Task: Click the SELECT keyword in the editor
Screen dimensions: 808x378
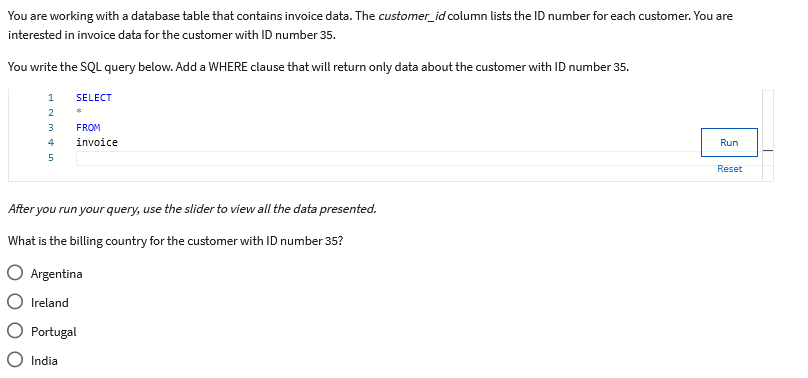Action: (94, 97)
